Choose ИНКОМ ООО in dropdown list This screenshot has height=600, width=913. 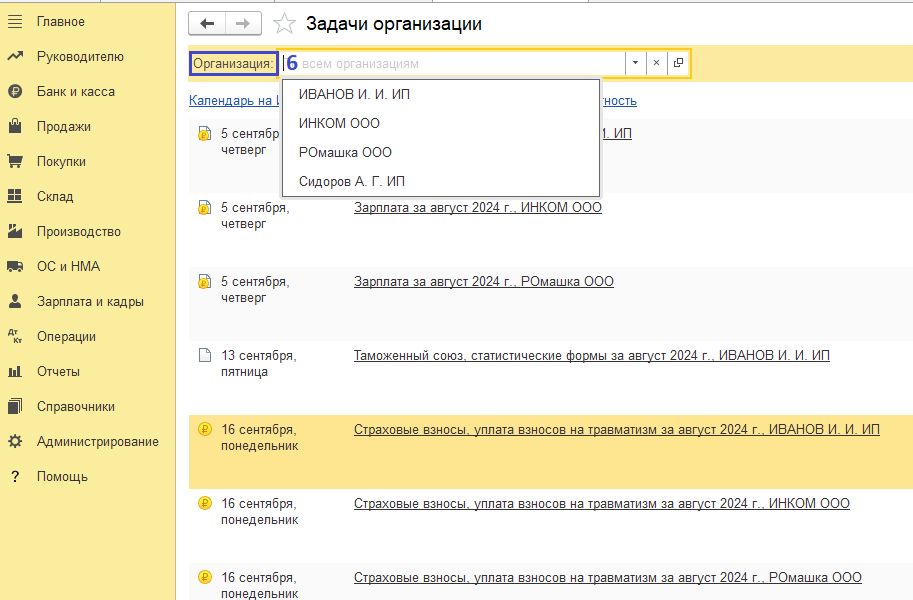[x=339, y=123]
